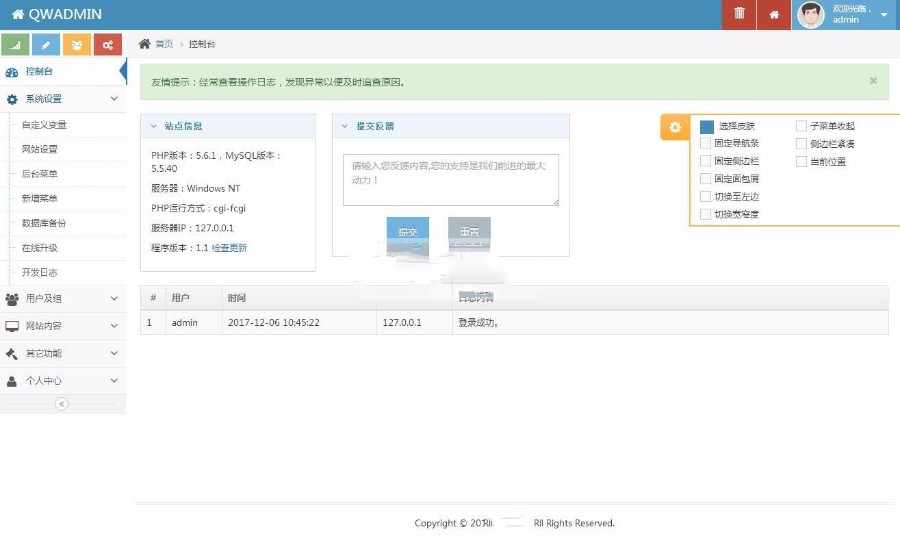Click the orange users shortcut button
This screenshot has width=900, height=538.
point(77,45)
